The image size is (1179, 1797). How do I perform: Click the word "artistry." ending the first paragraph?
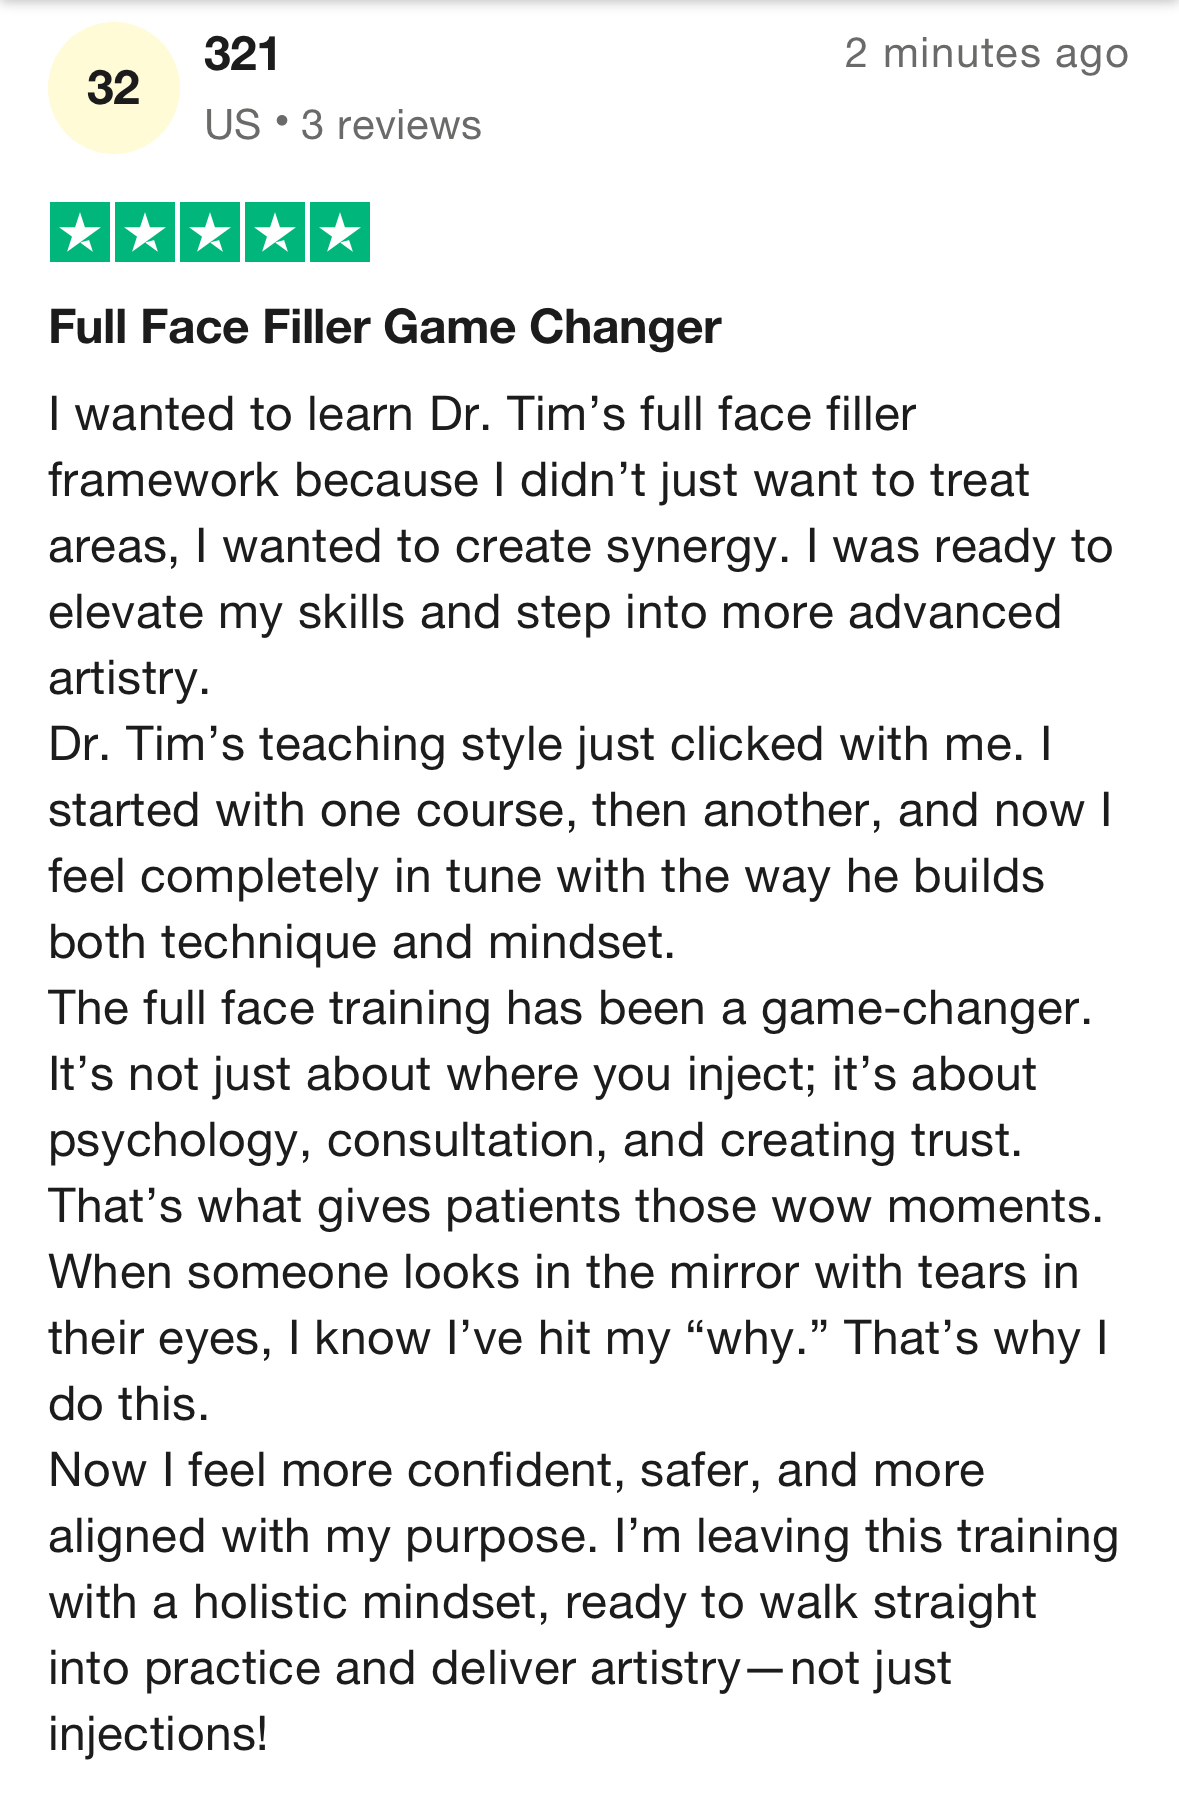click(129, 678)
